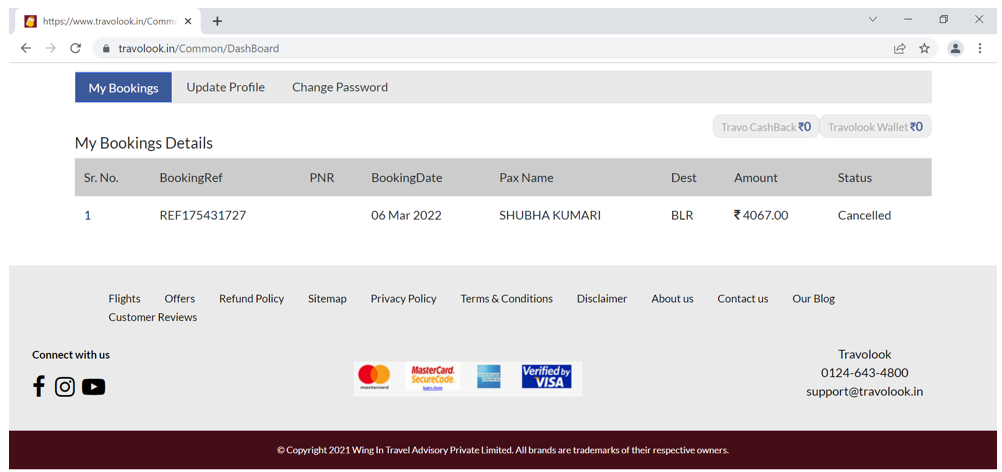Switch to Change Password tab
The height and width of the screenshot is (472, 1002).
click(339, 87)
